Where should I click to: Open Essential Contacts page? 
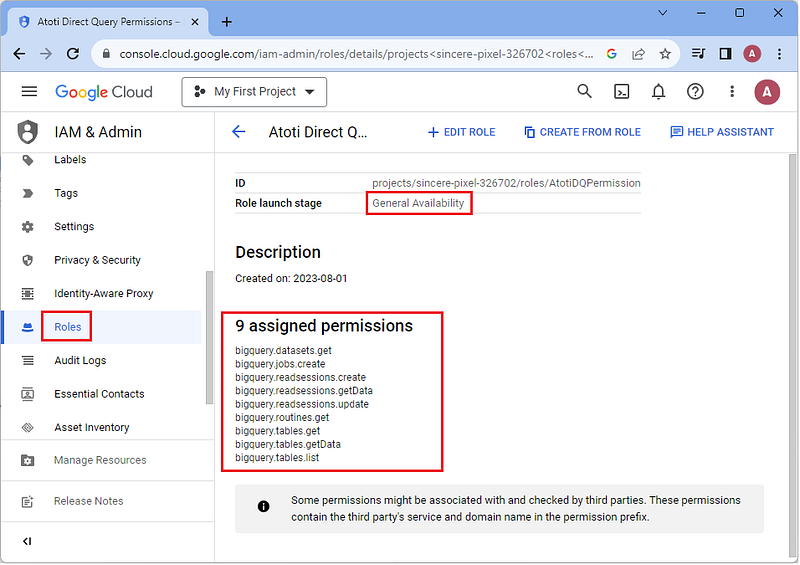click(x=99, y=394)
